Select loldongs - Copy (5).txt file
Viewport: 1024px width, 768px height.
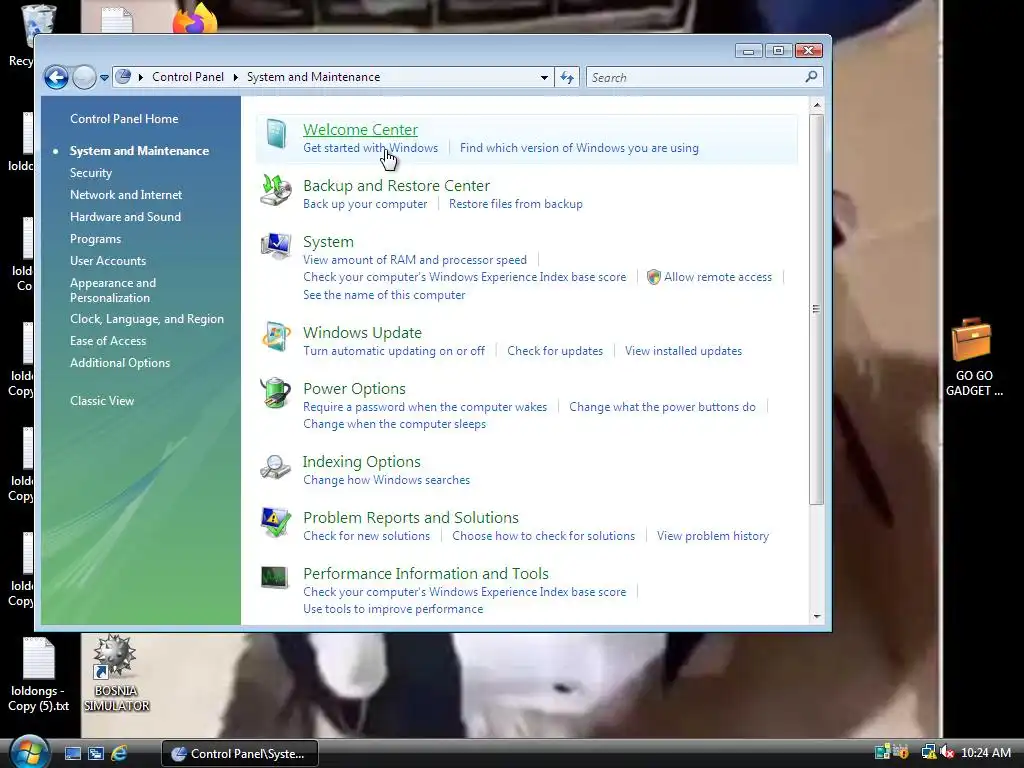(x=39, y=674)
